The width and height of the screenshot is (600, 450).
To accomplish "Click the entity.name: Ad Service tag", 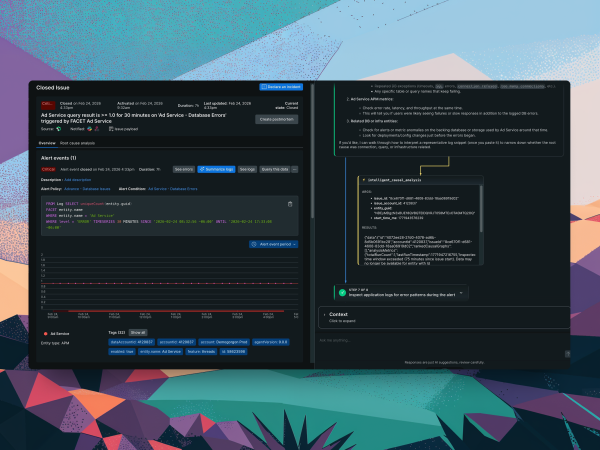I will [160, 351].
